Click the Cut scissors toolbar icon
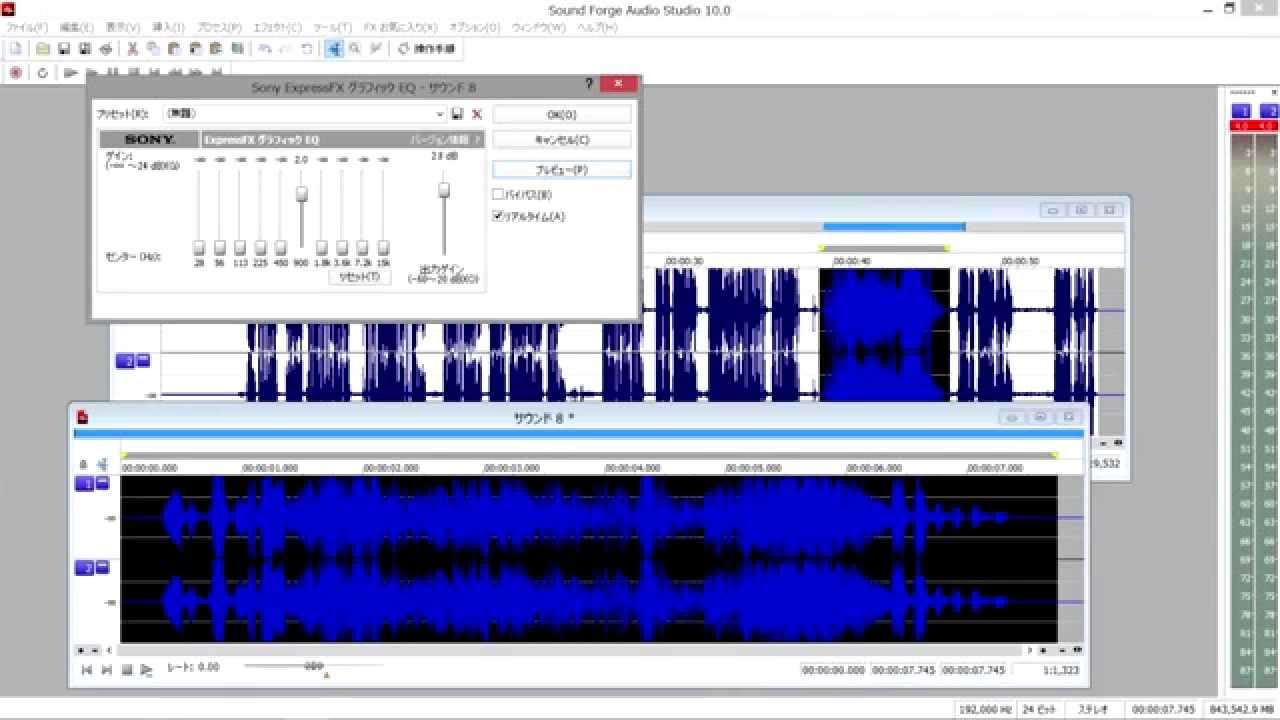This screenshot has height=720, width=1280. tap(132, 48)
